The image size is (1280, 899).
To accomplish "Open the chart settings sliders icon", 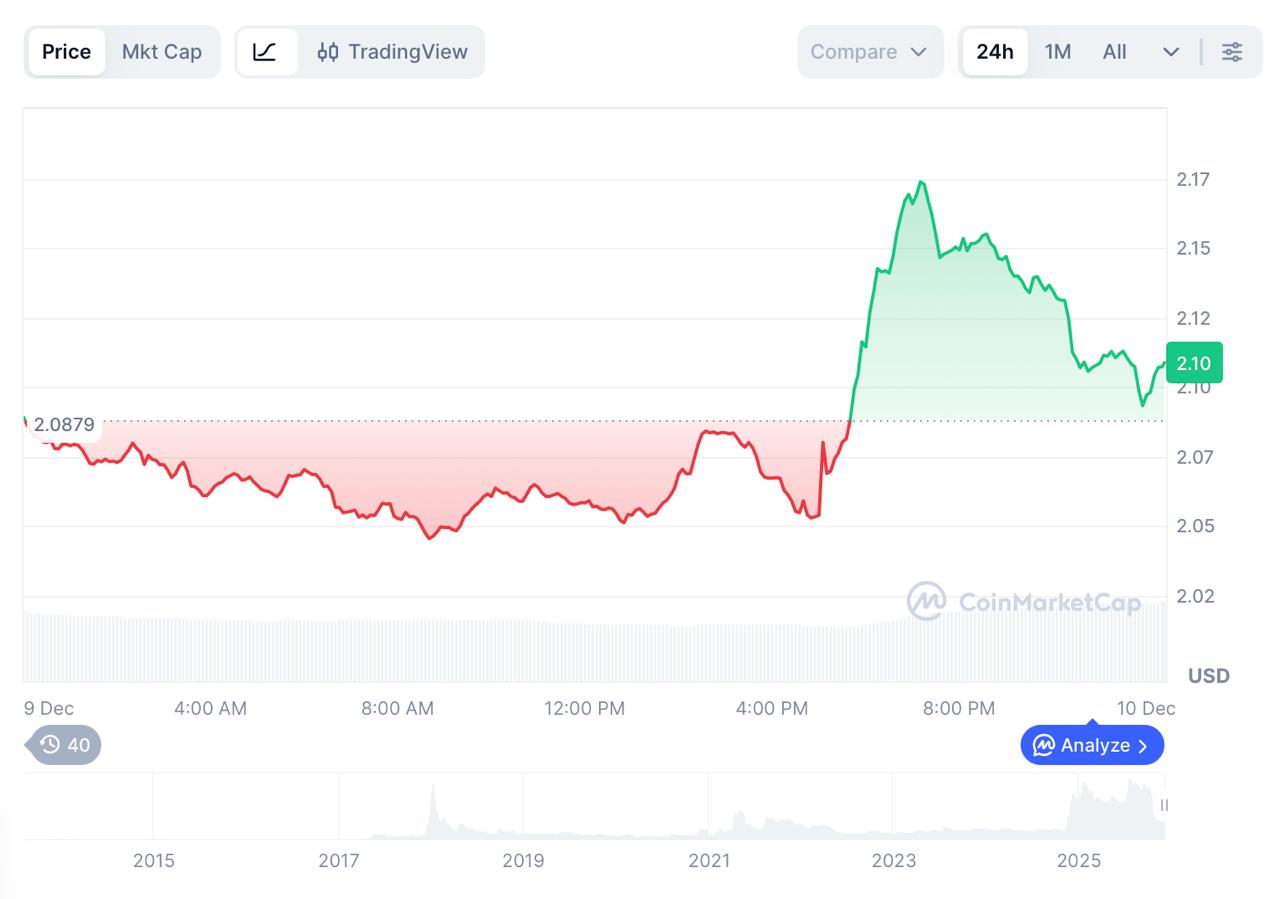I will (x=1232, y=52).
